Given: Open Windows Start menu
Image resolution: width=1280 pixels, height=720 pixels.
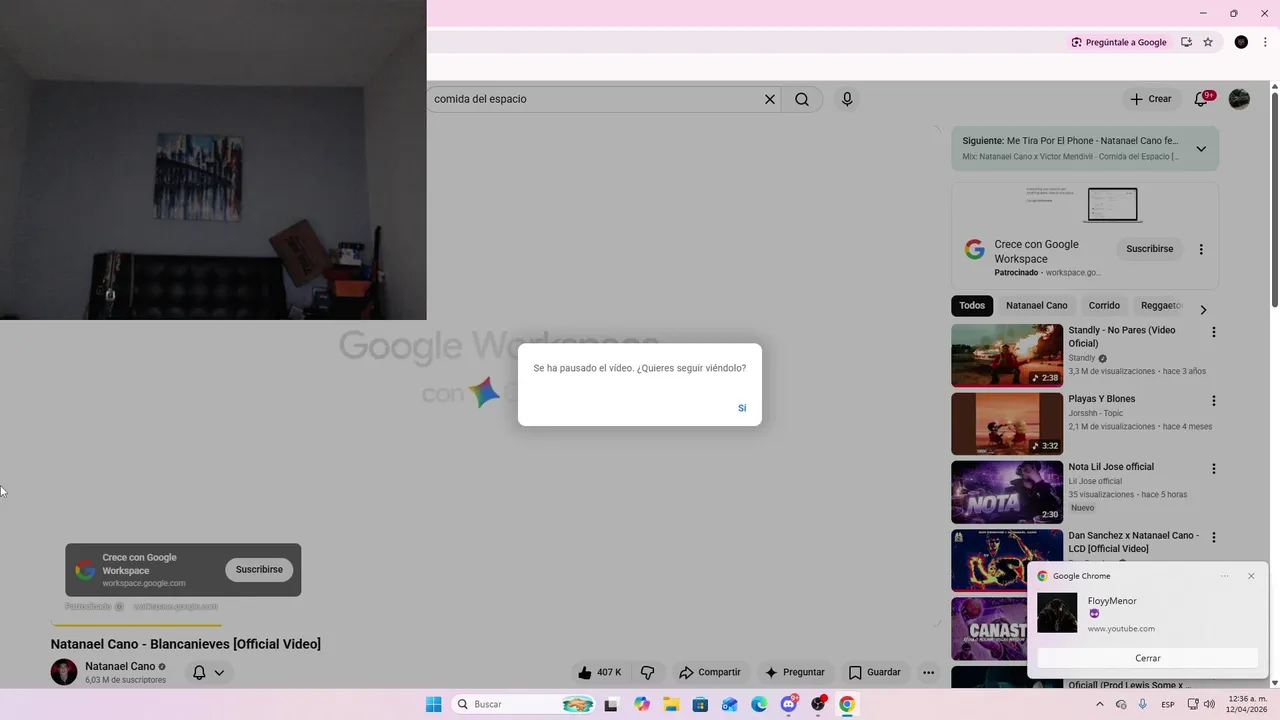Looking at the screenshot, I should [x=433, y=704].
